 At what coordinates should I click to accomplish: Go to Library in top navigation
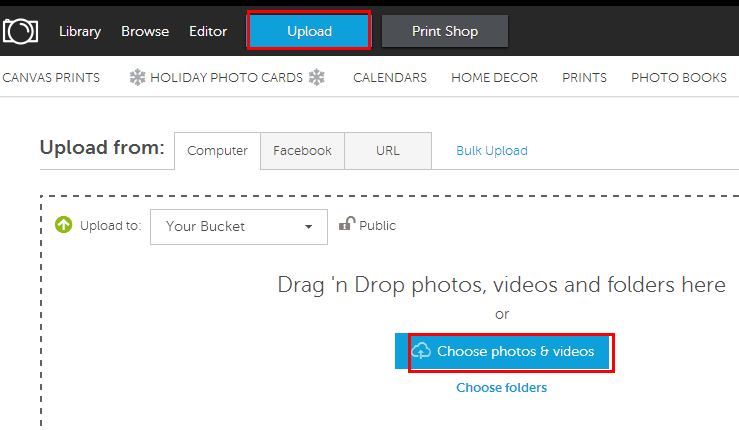[80, 31]
